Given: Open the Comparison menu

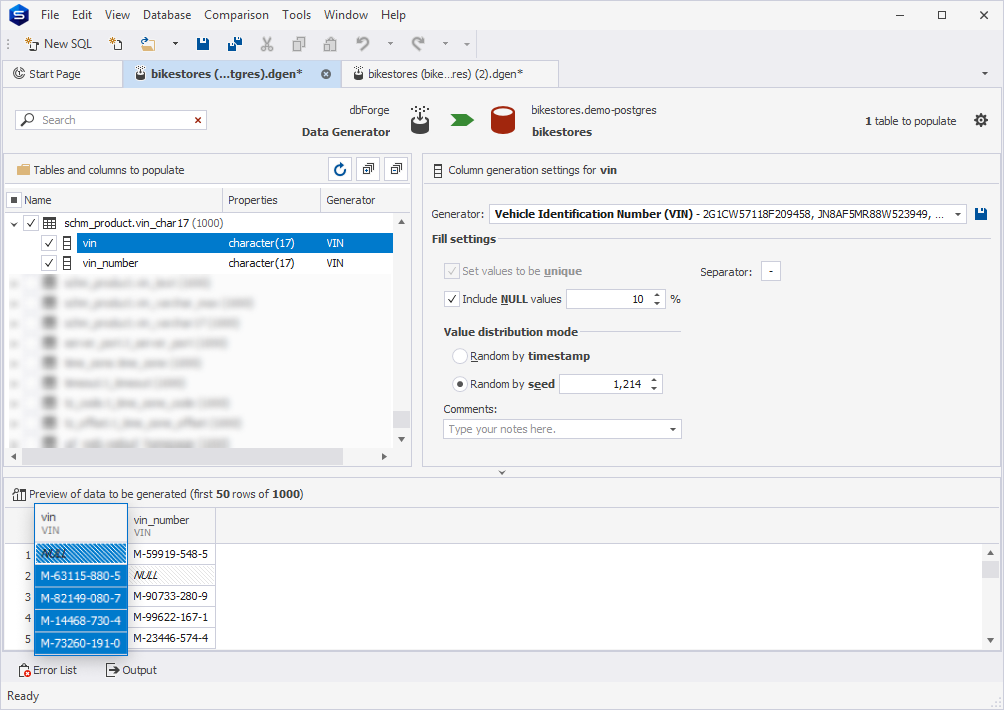Looking at the screenshot, I should pyautogui.click(x=236, y=15).
